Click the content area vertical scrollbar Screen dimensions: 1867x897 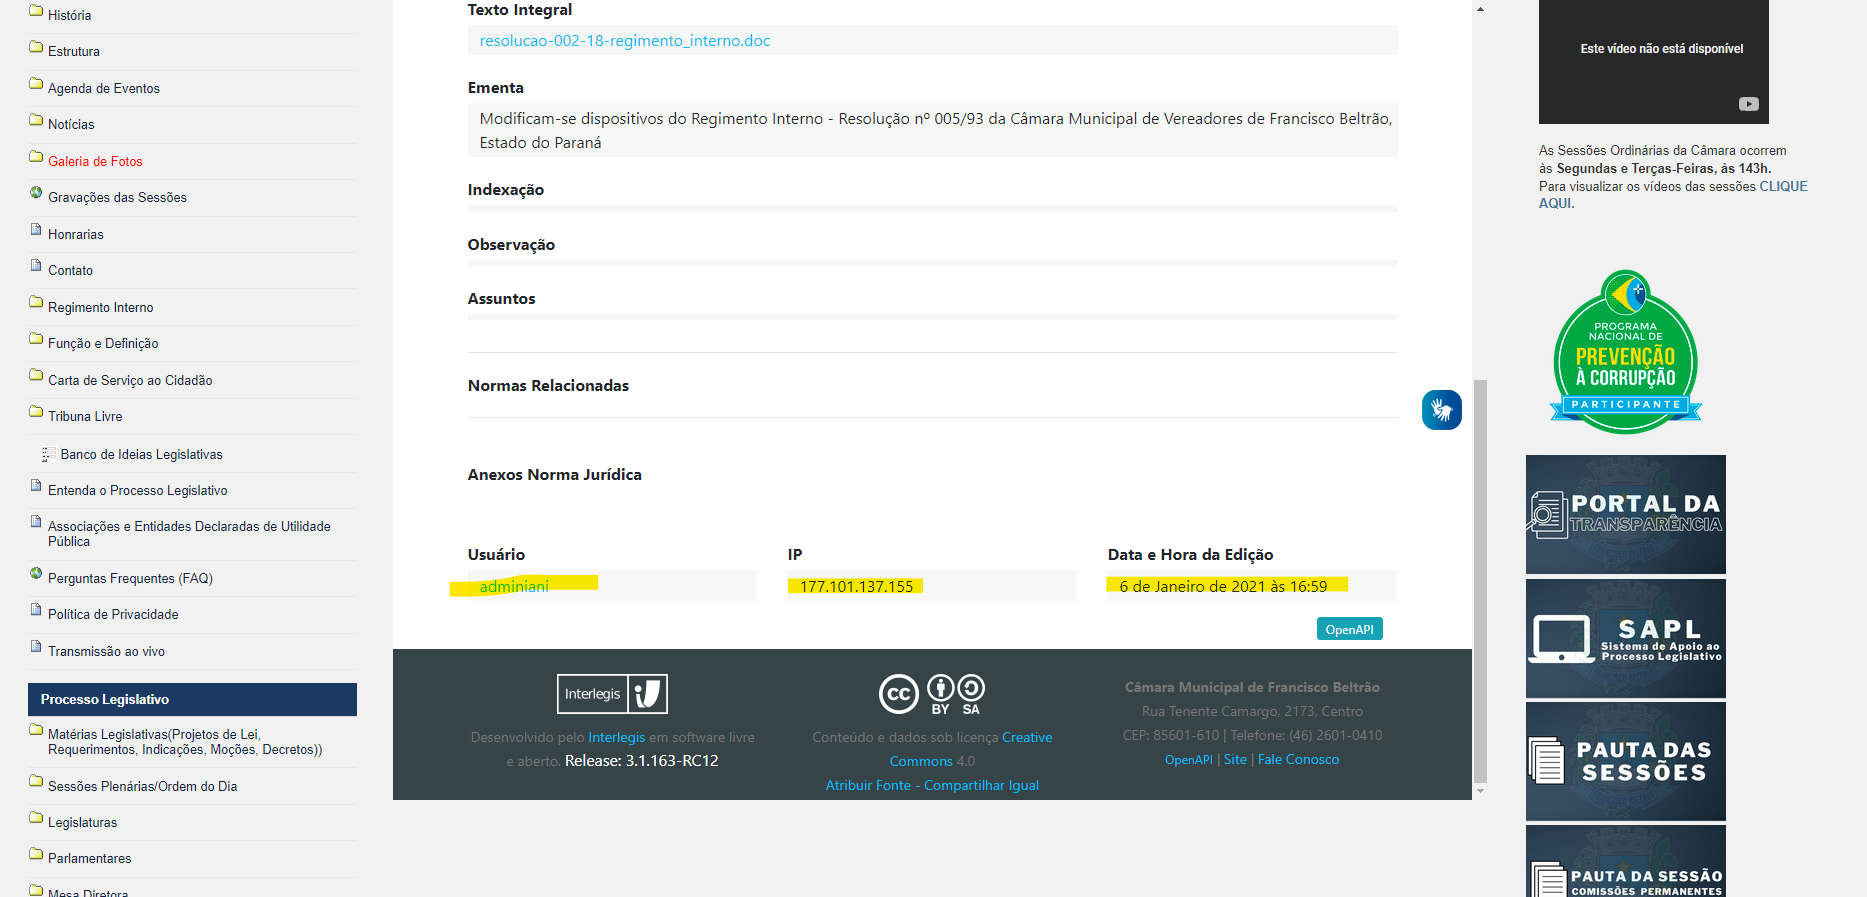(1480, 580)
